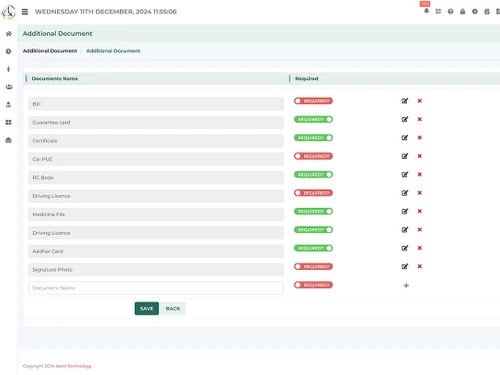Open the hamburger menu in header
500x375 pixels.
(25, 12)
